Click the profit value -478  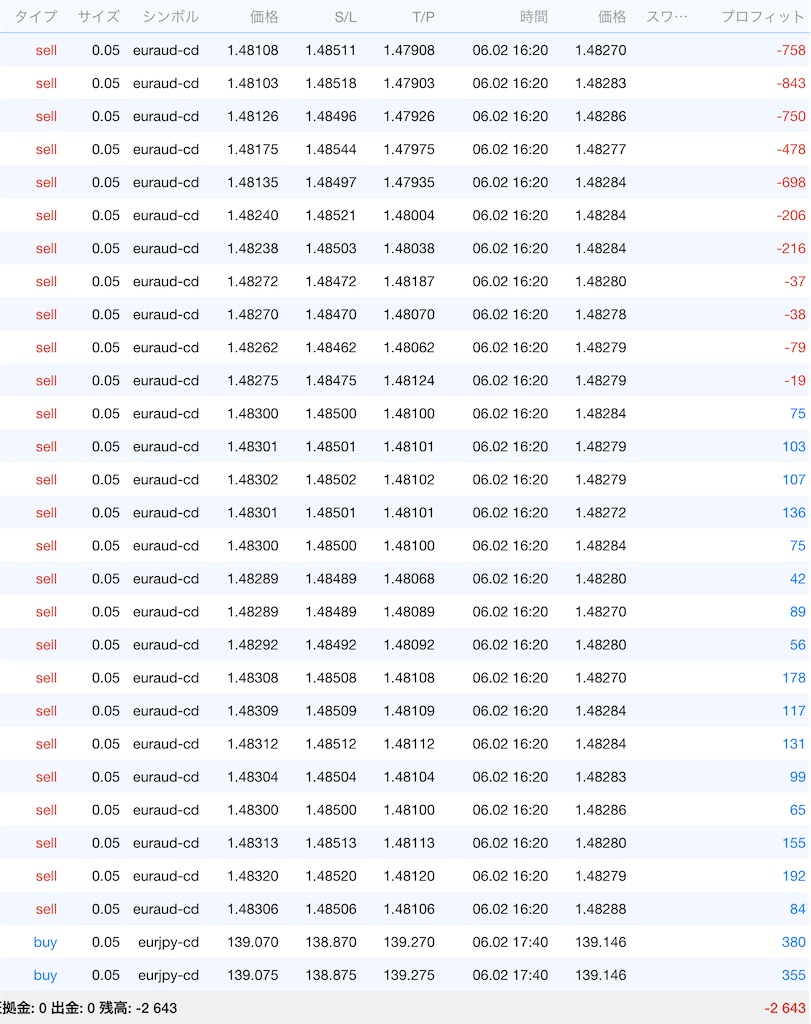[x=791, y=150]
